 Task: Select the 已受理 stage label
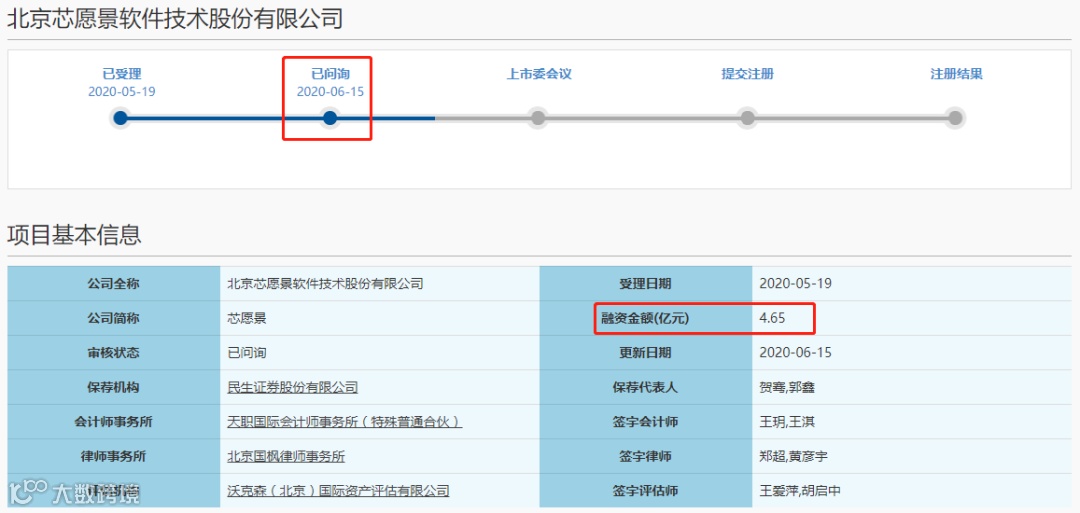(x=122, y=74)
